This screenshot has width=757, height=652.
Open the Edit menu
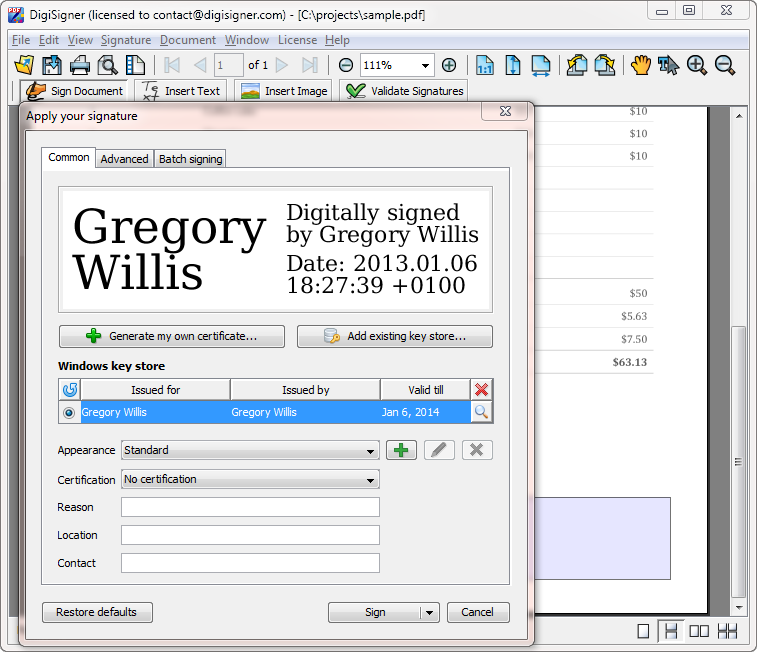[49, 40]
